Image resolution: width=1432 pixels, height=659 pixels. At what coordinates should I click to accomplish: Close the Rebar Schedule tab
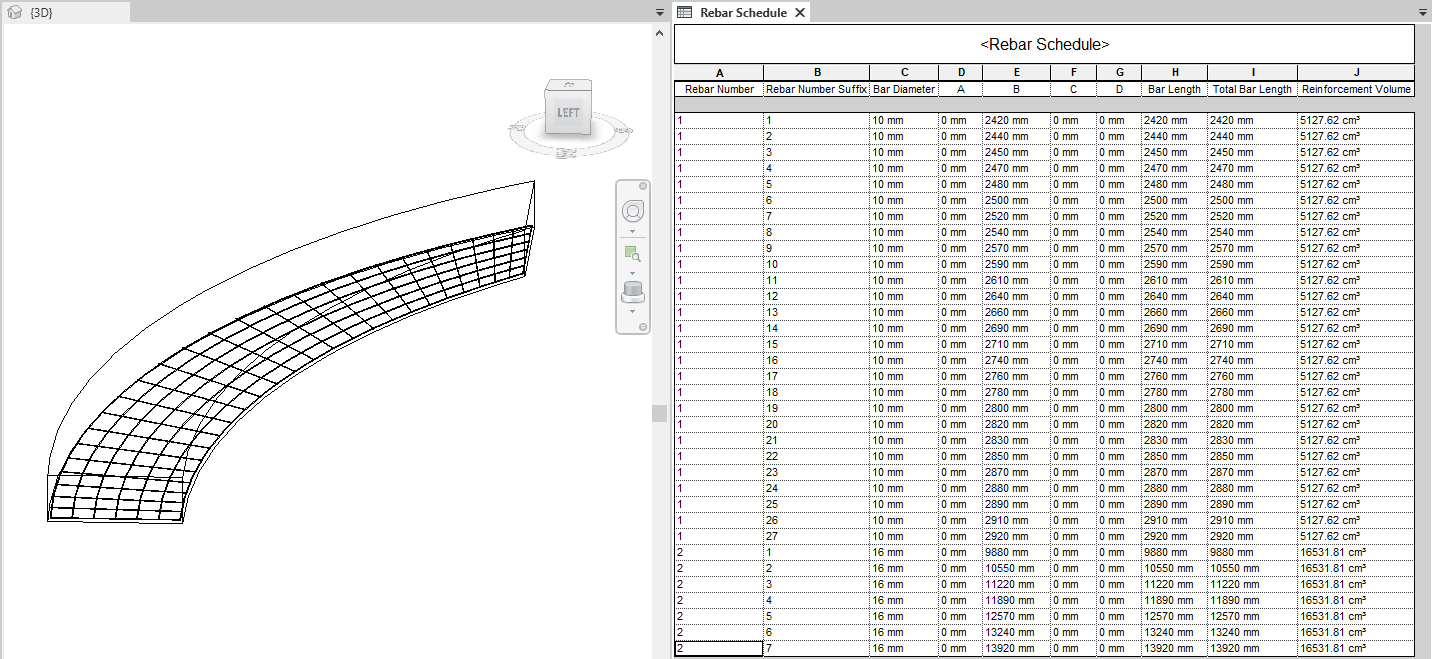coord(799,12)
